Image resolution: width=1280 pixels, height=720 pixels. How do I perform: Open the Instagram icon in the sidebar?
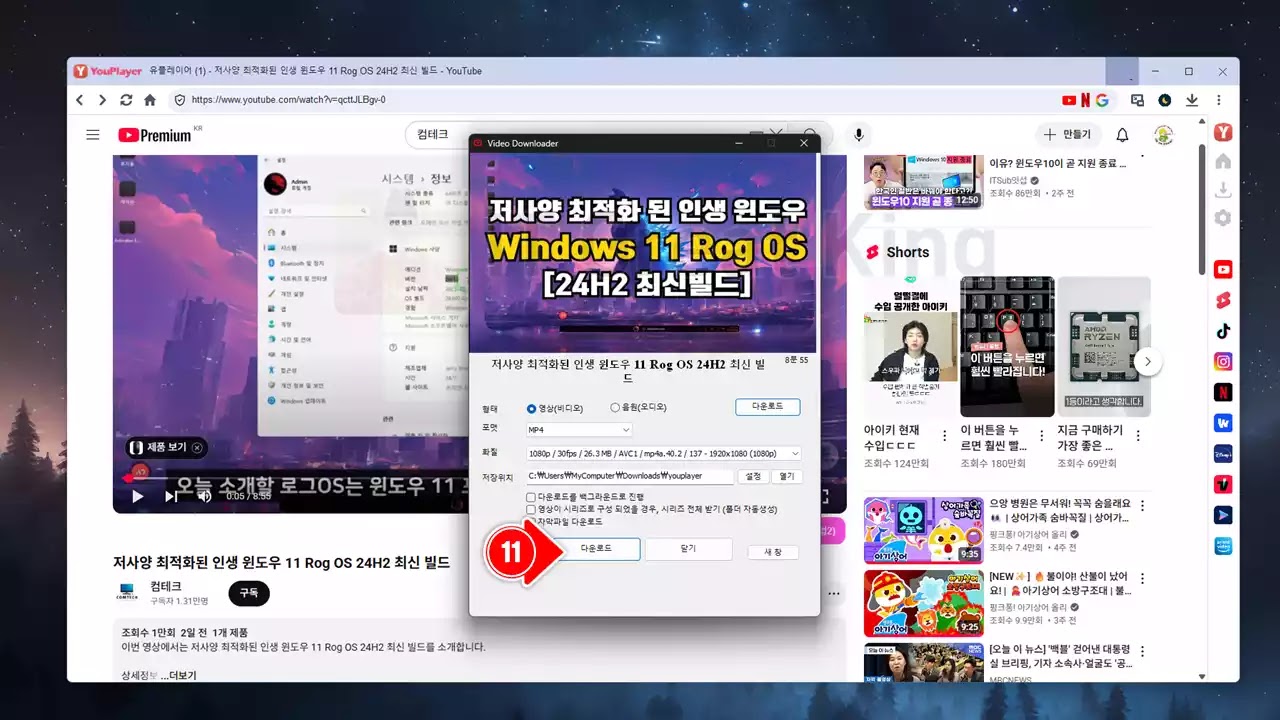tap(1223, 361)
